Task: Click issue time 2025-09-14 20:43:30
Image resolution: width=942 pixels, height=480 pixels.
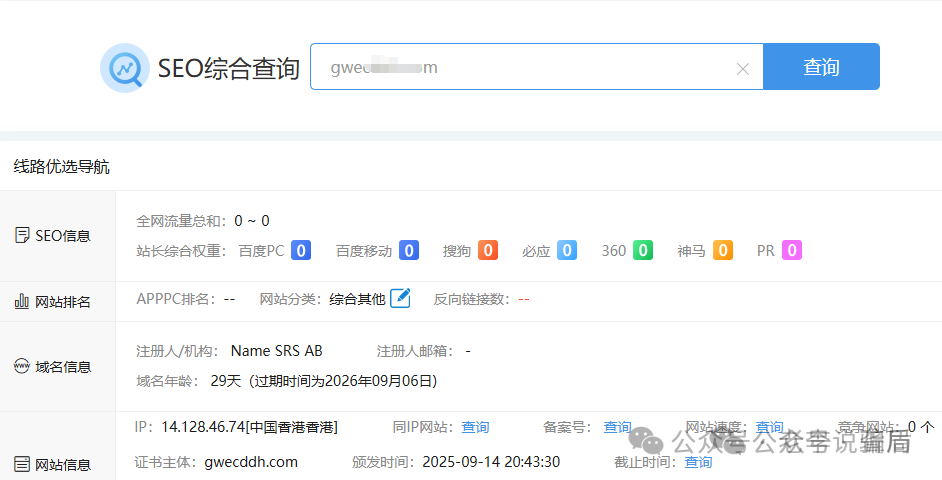Action: (491, 462)
